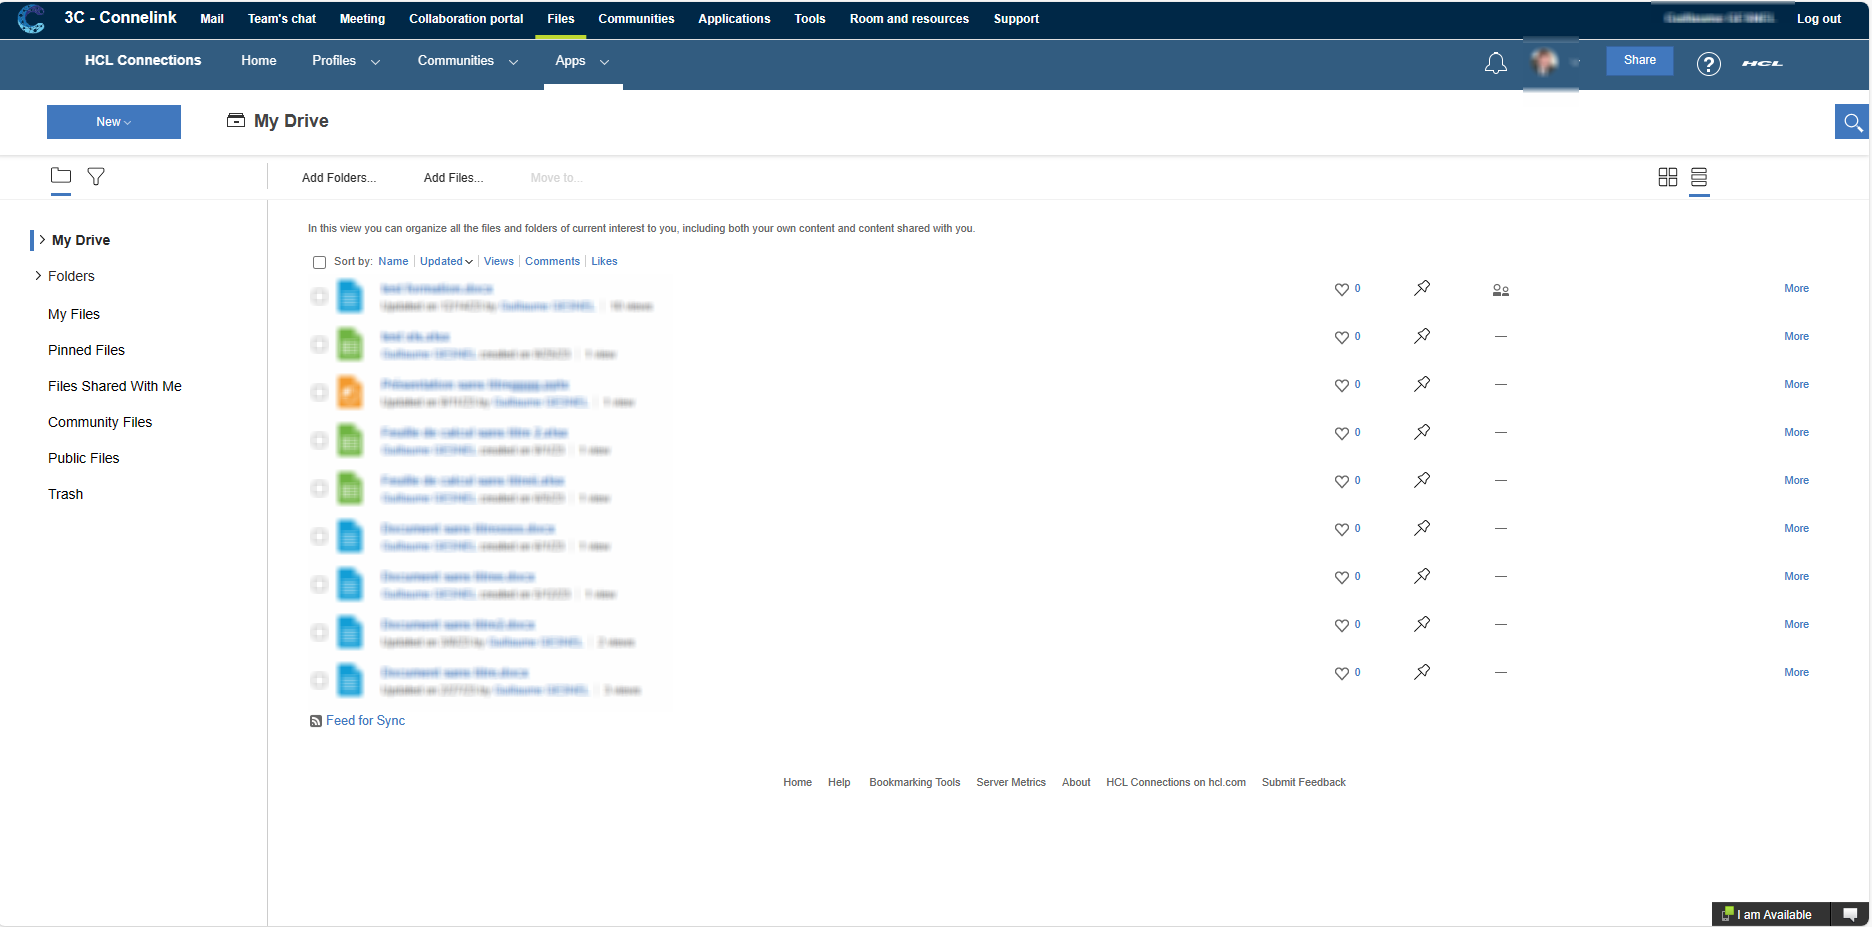The image size is (1872, 927).
Task: Open Pinned Files in sidebar
Action: click(x=86, y=350)
